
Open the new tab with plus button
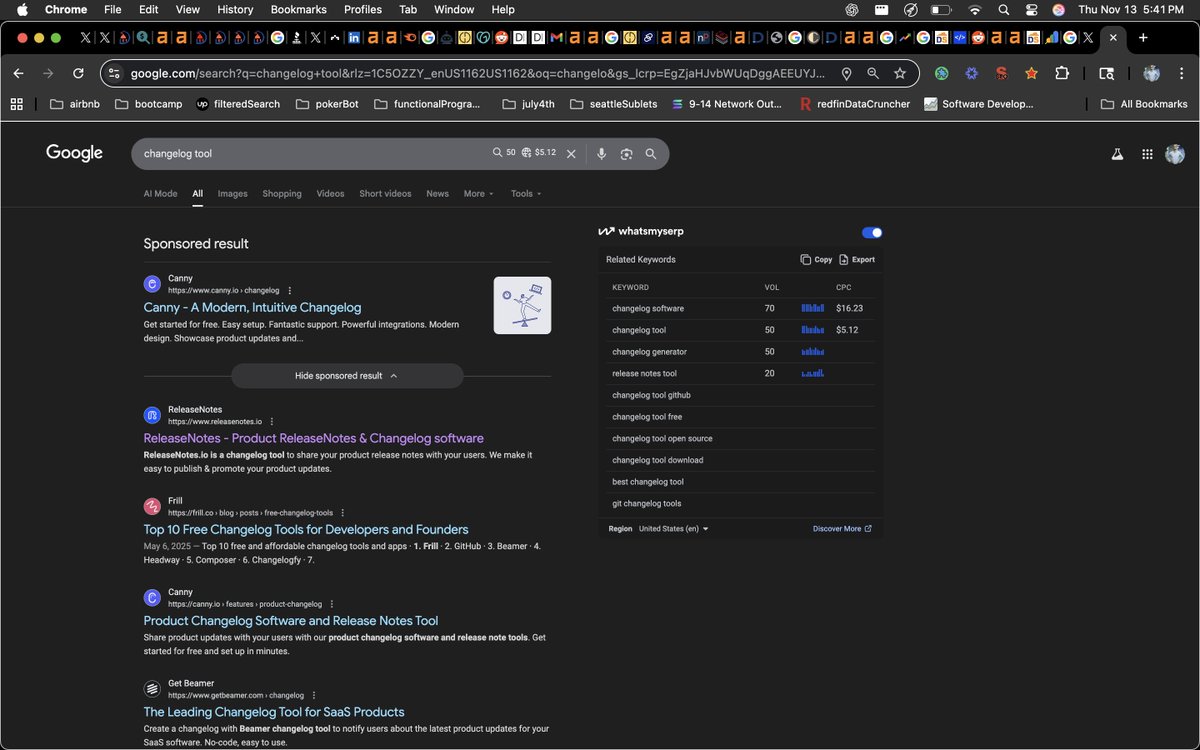(1143, 38)
